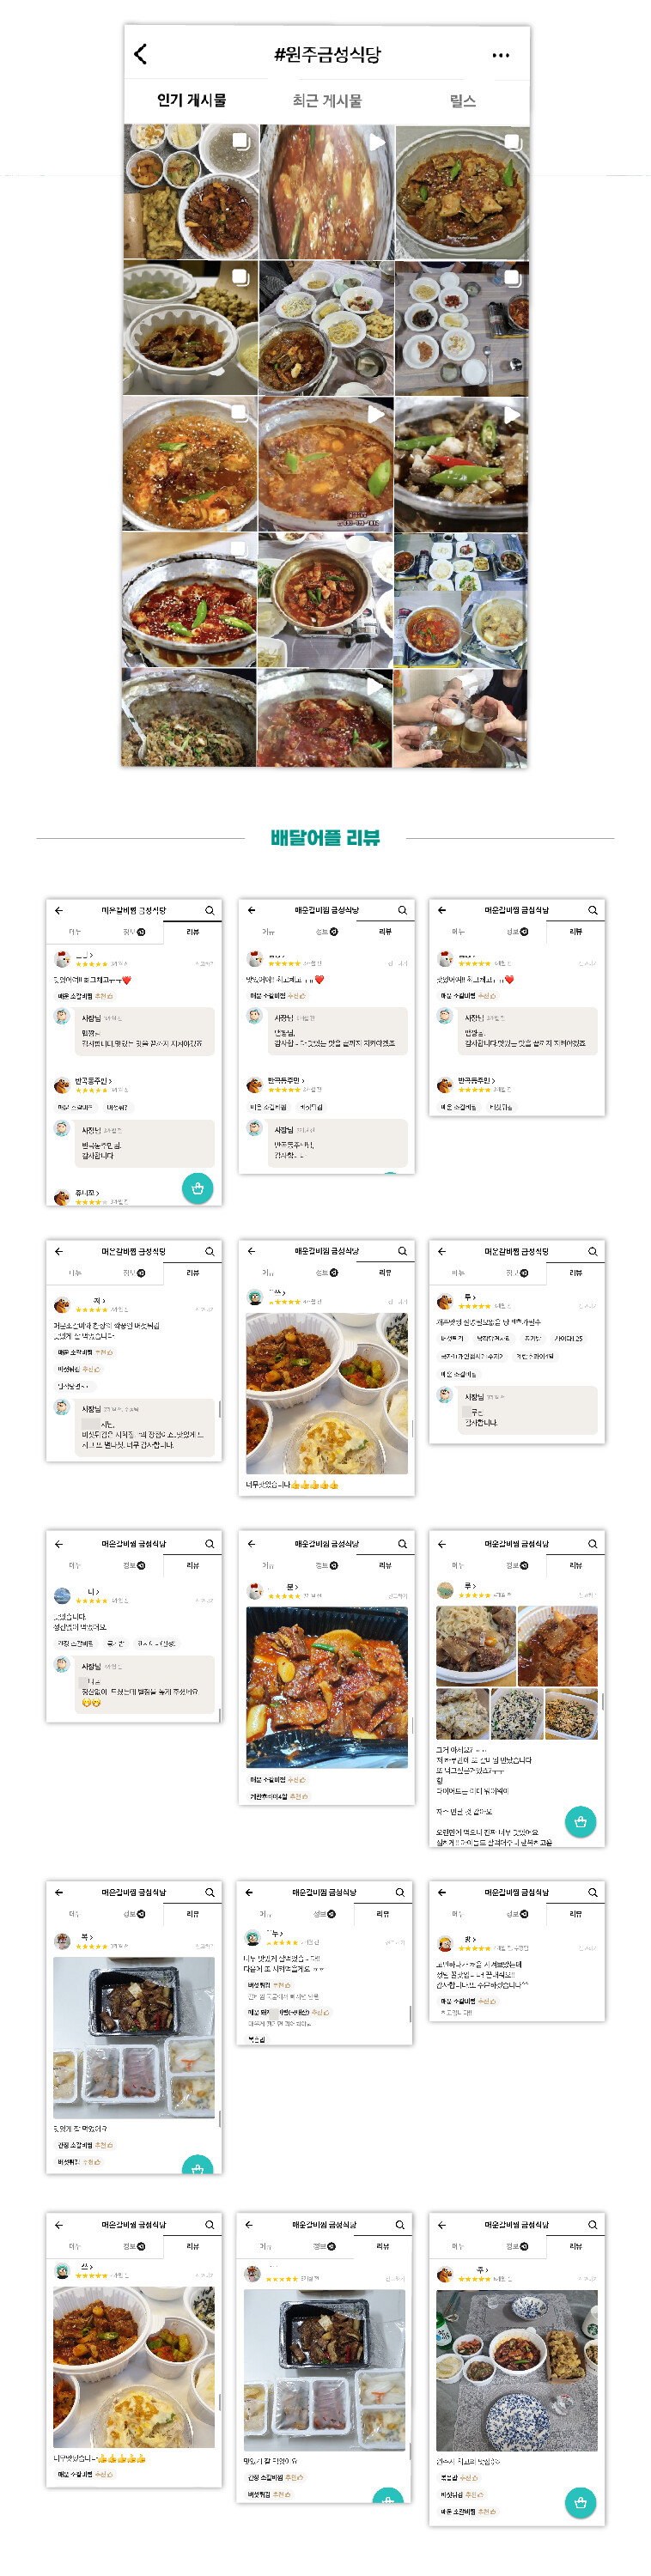Play the reel in the top-middle grid post
The image size is (651, 2576).
[376, 142]
